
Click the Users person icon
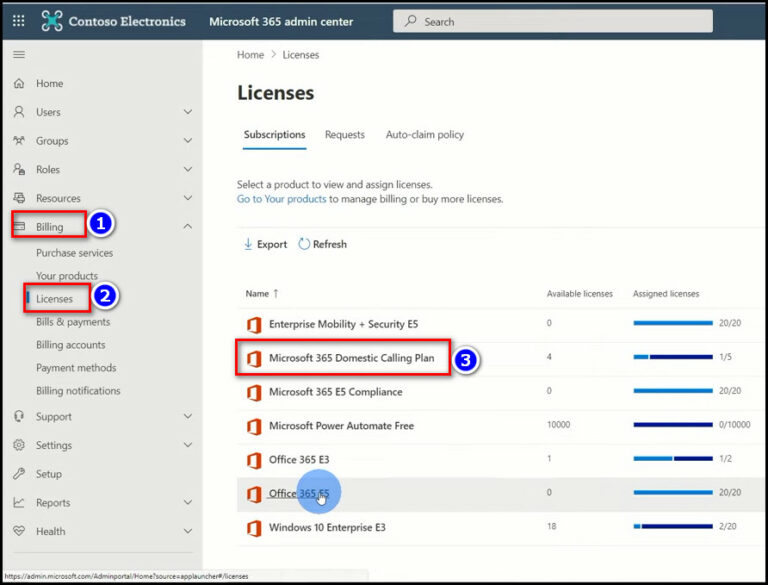pos(19,112)
